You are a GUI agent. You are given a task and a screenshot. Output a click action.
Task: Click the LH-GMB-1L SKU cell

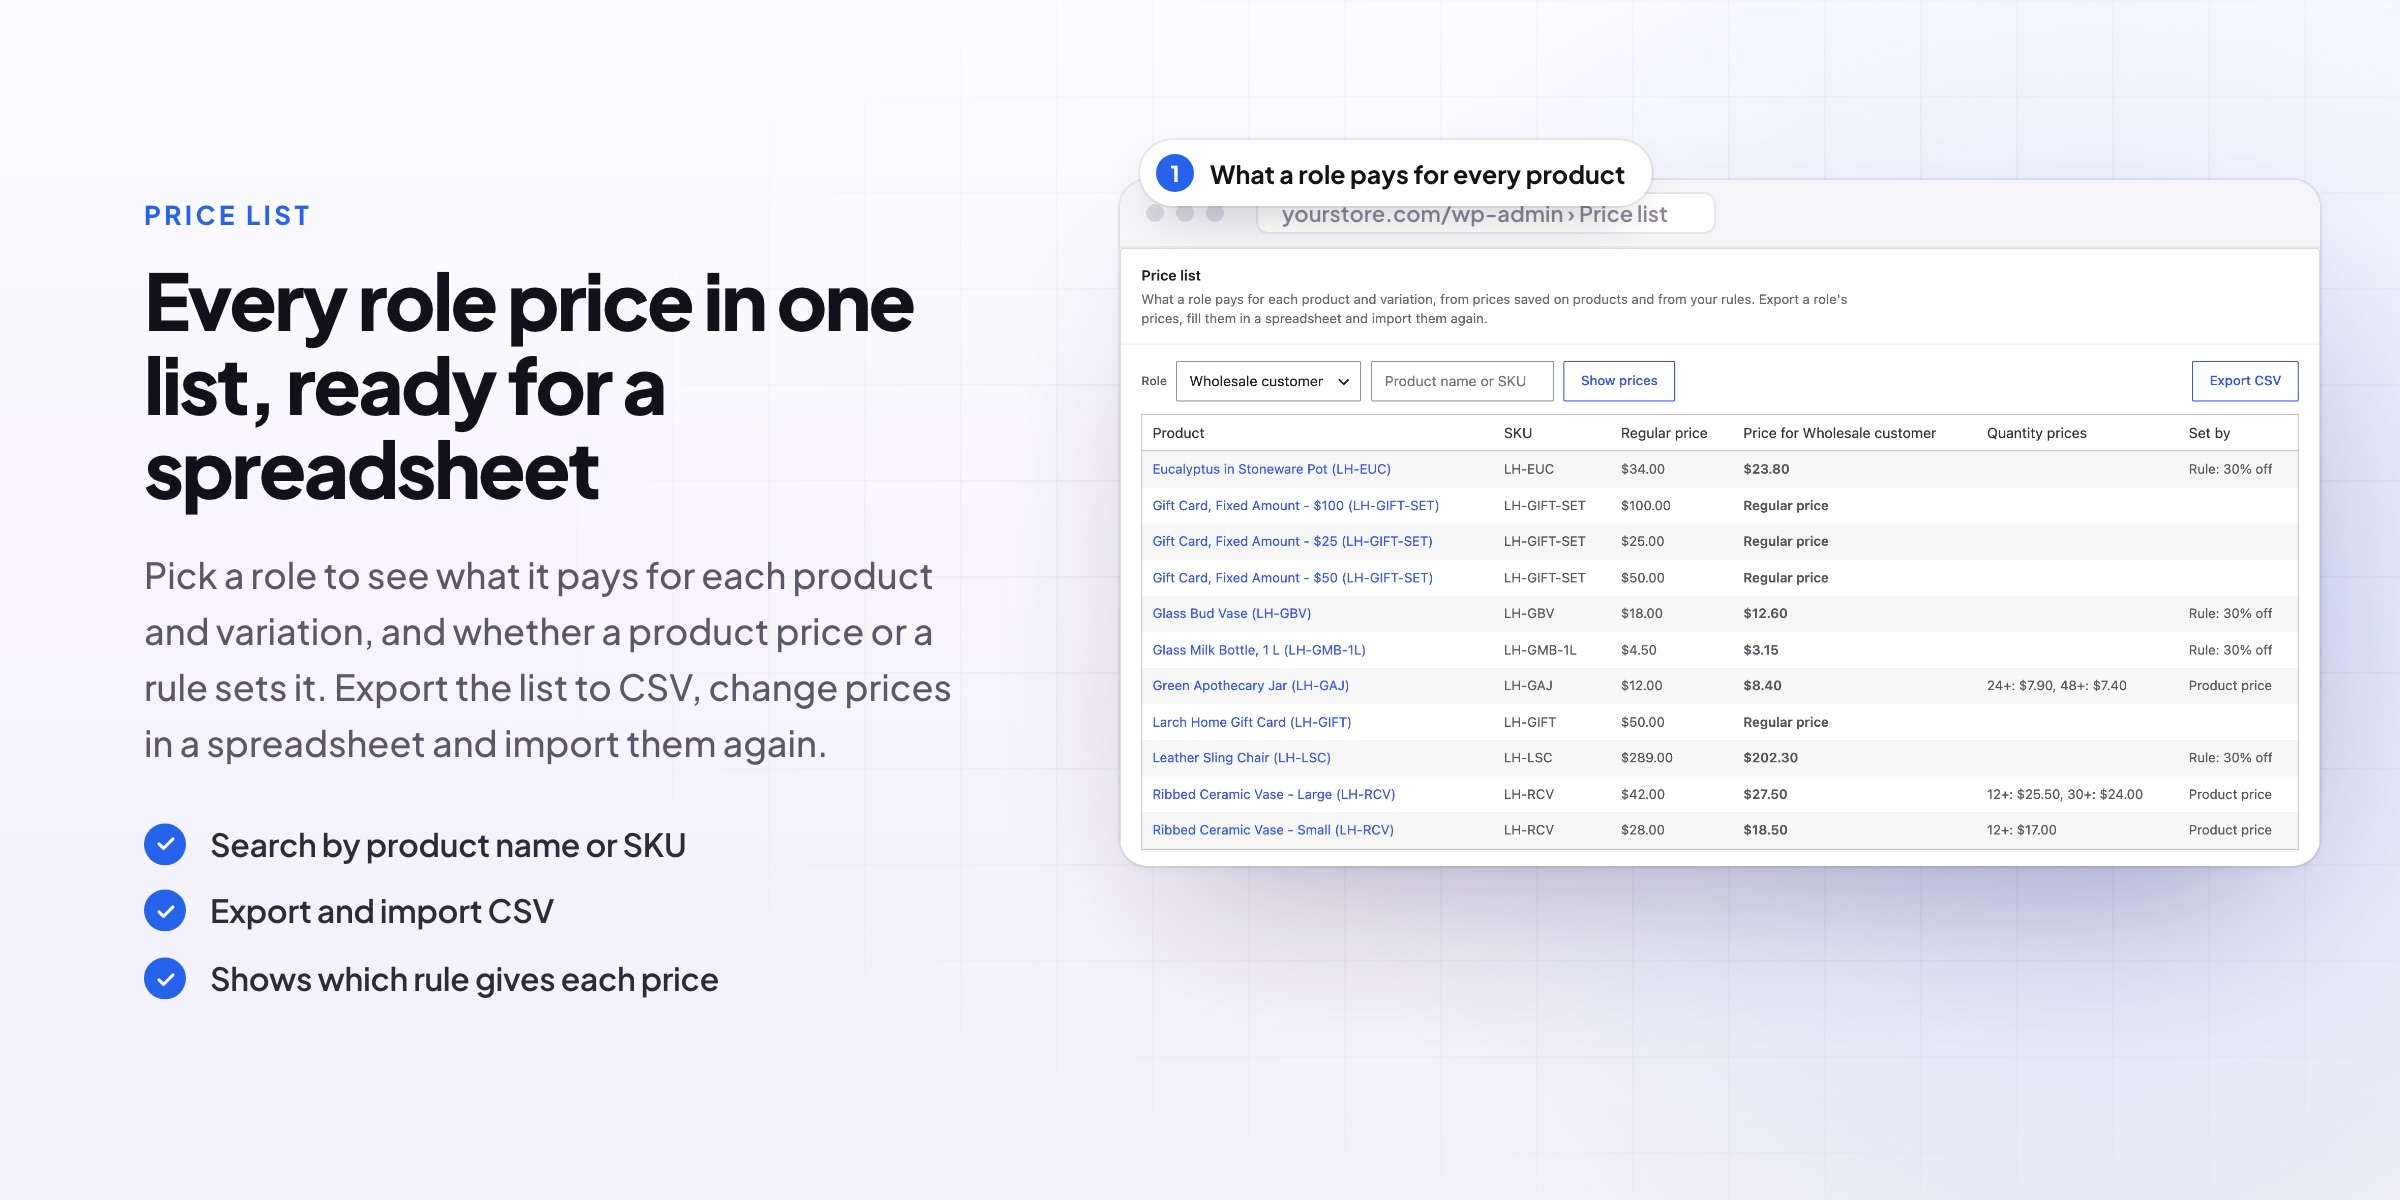coord(1539,650)
